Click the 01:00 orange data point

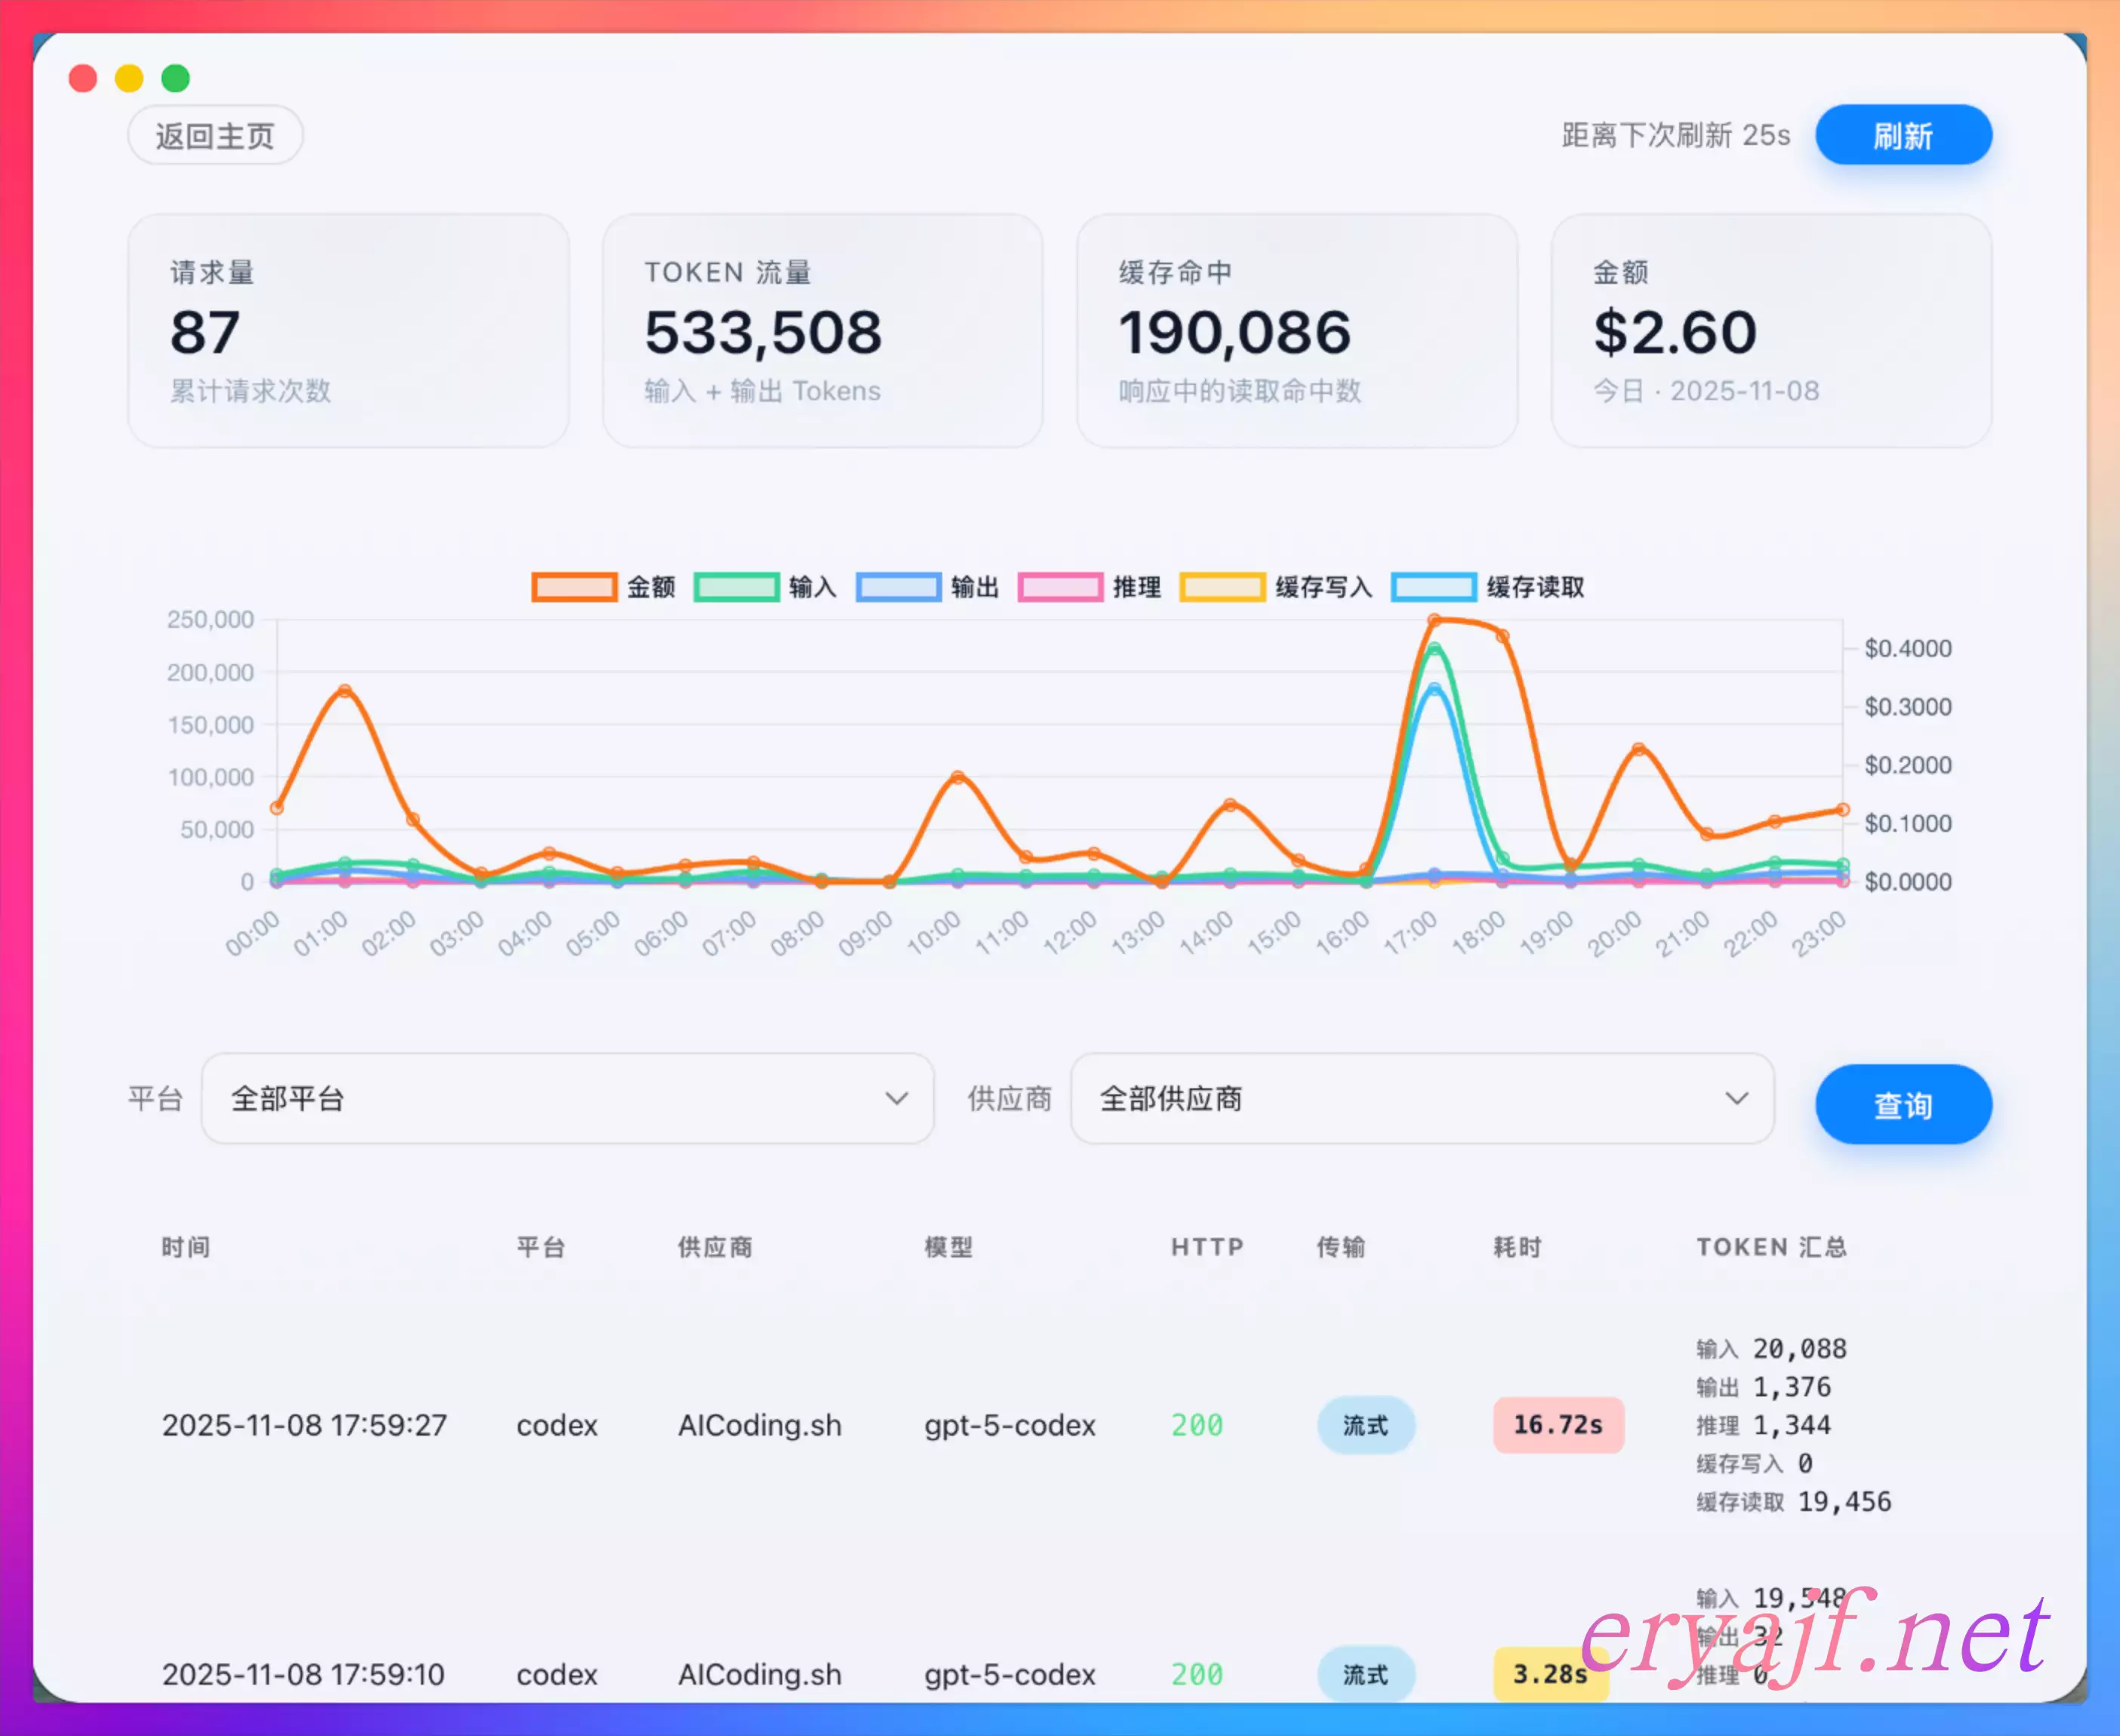[x=345, y=691]
